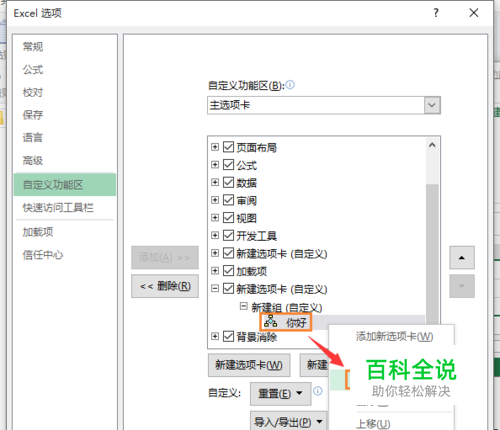The height and width of the screenshot is (430, 500).
Task: Expand the 视图 tree node
Action: (215, 218)
